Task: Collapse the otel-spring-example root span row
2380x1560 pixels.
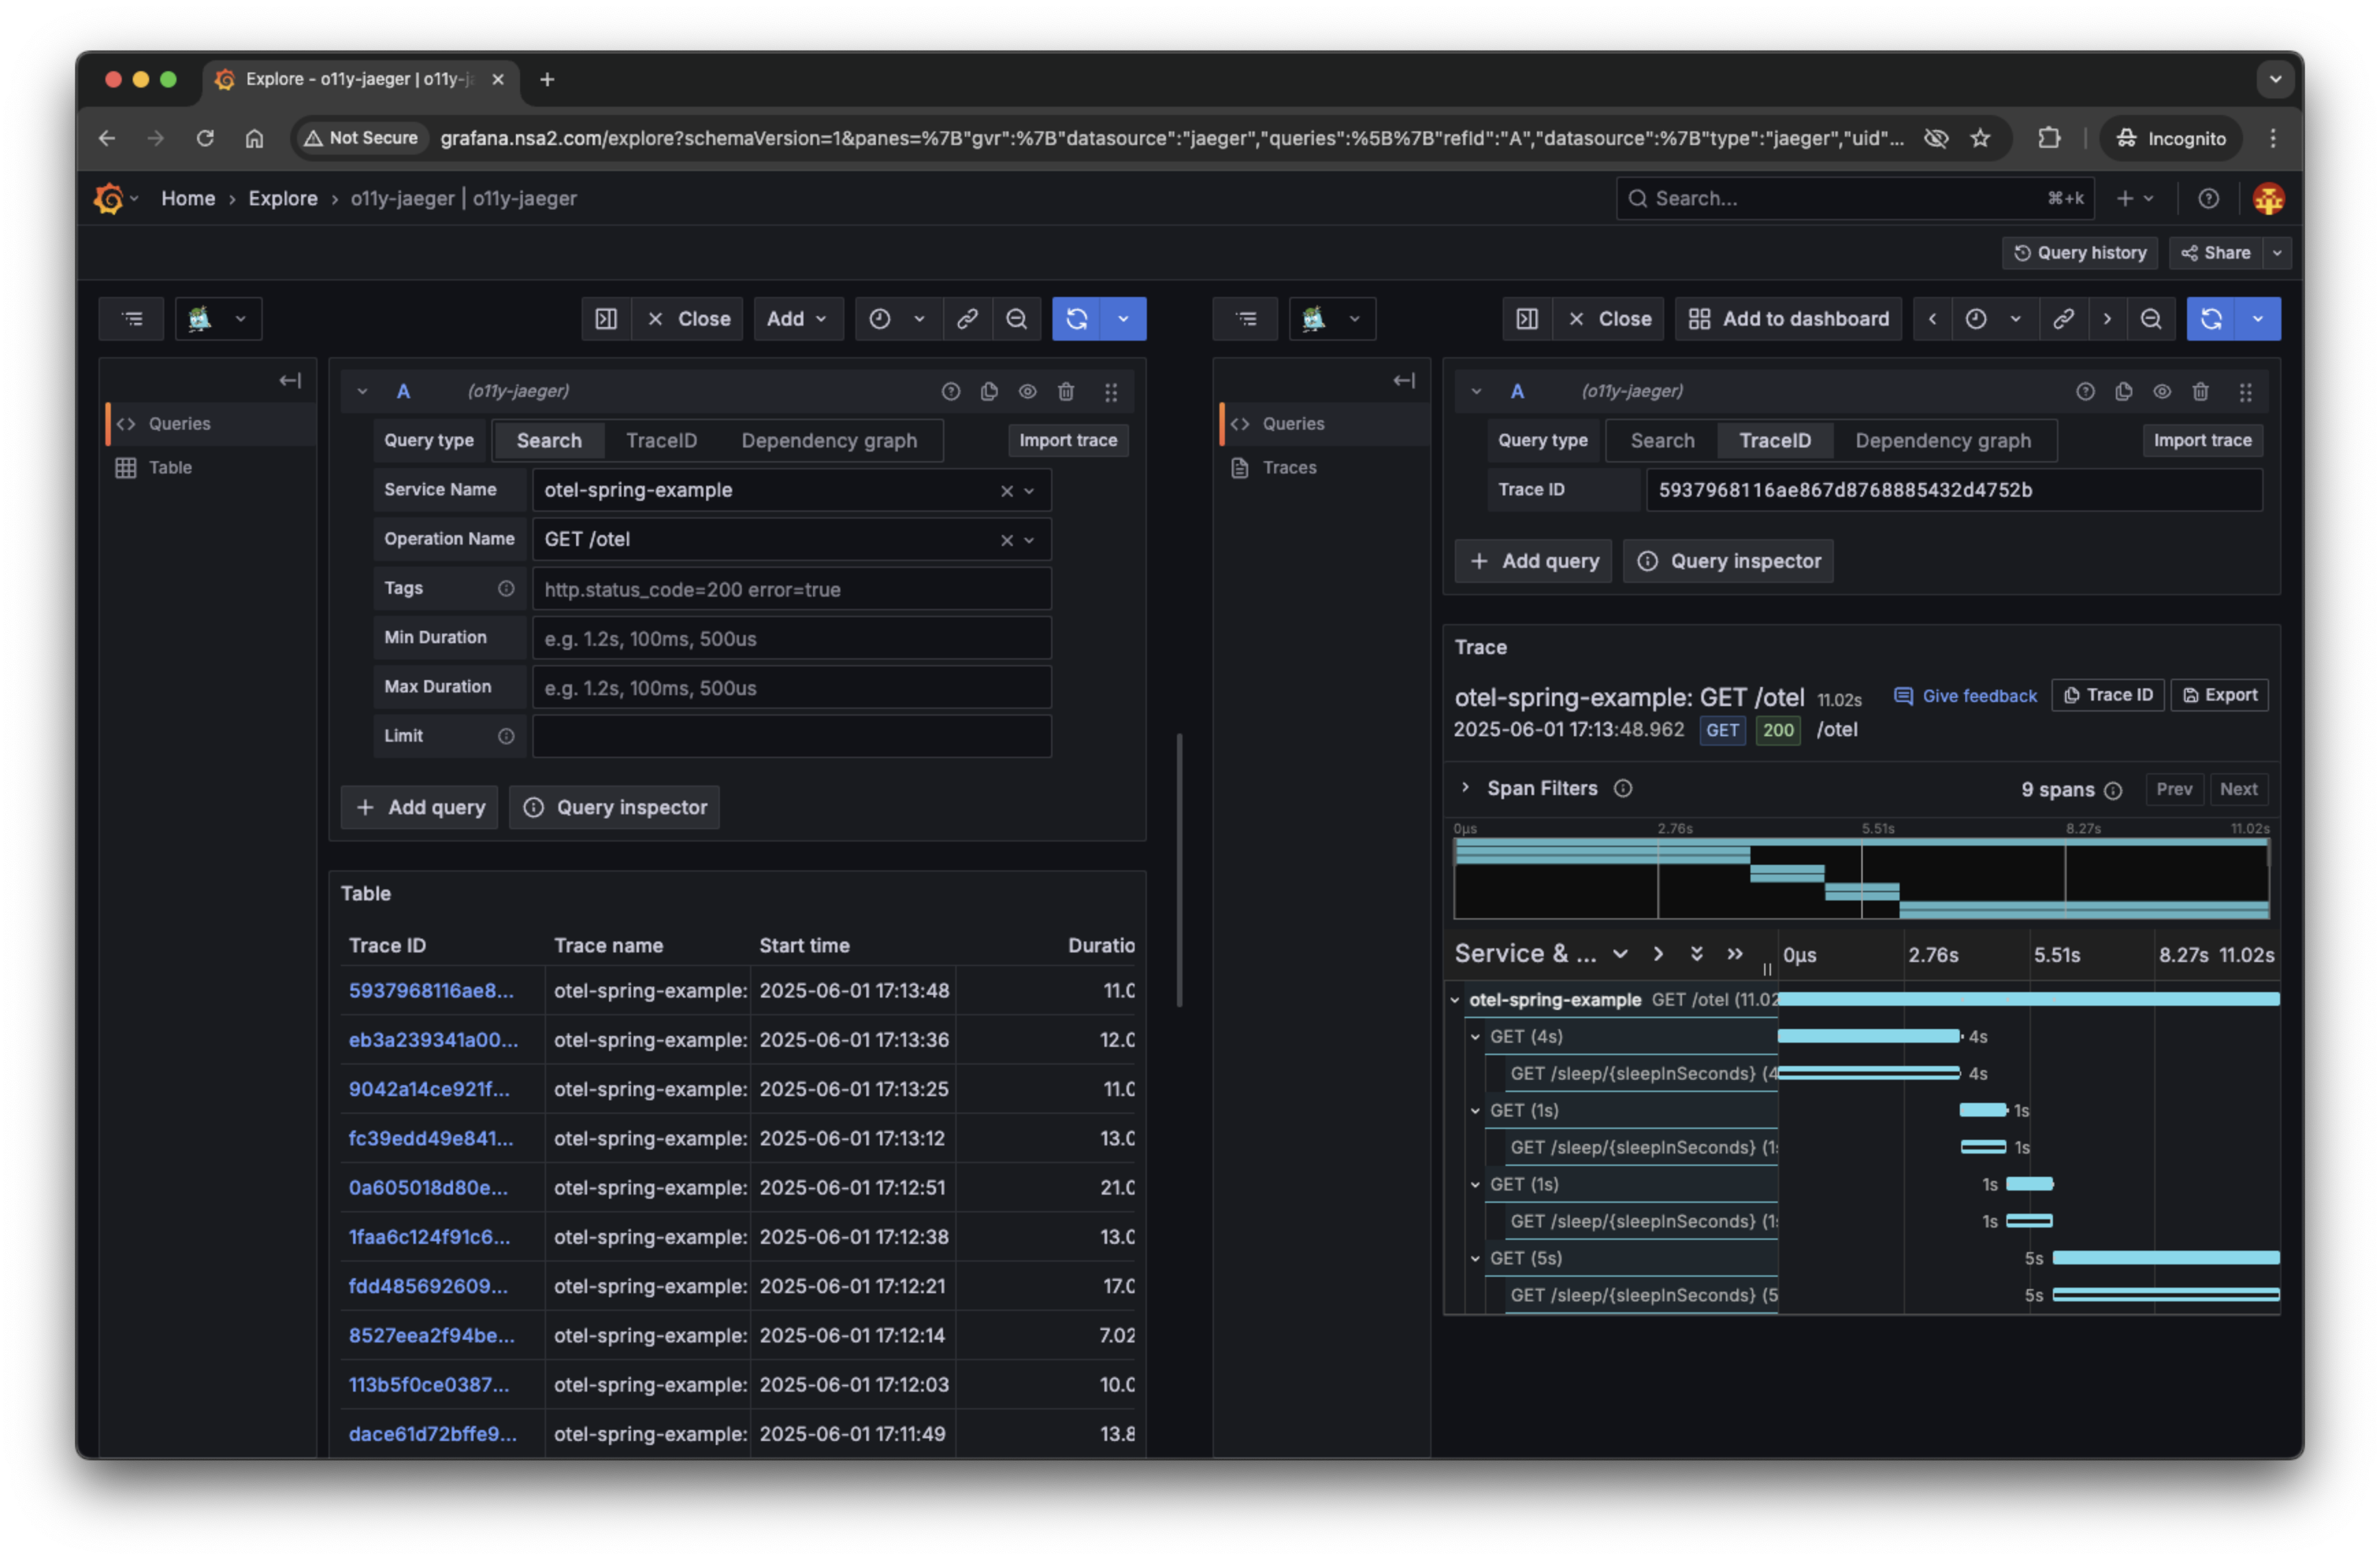Action: pos(1454,1000)
